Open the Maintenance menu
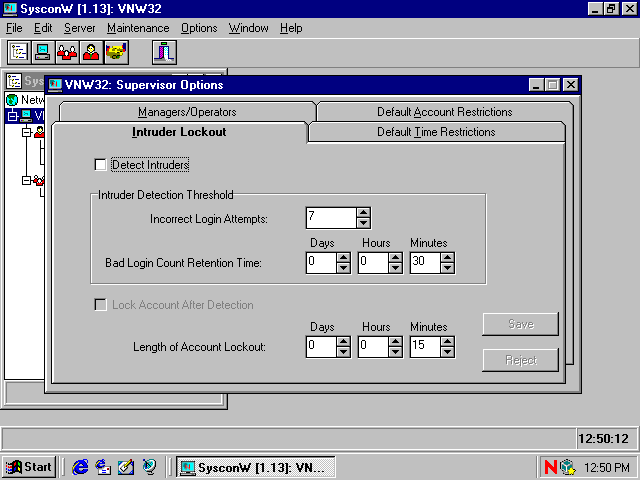 click(x=138, y=28)
